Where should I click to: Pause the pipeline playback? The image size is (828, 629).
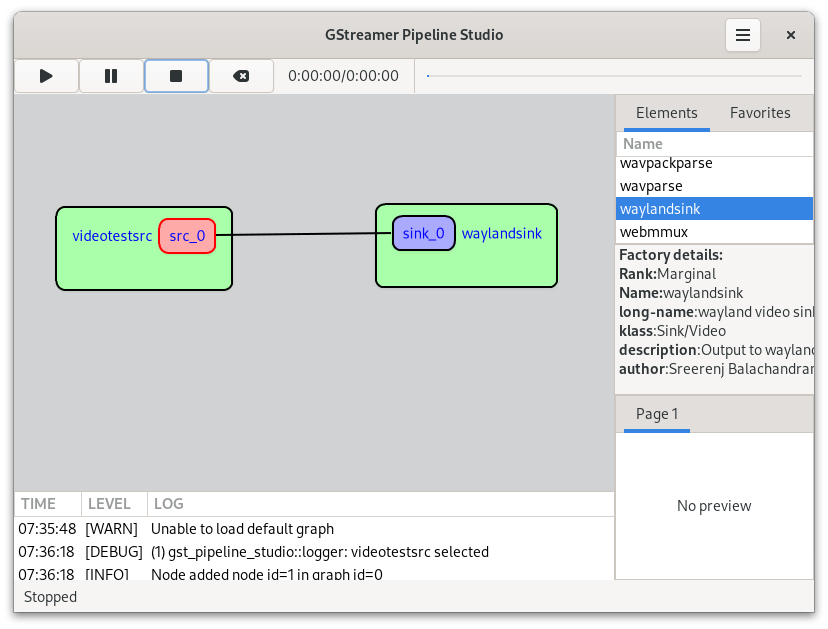click(111, 76)
